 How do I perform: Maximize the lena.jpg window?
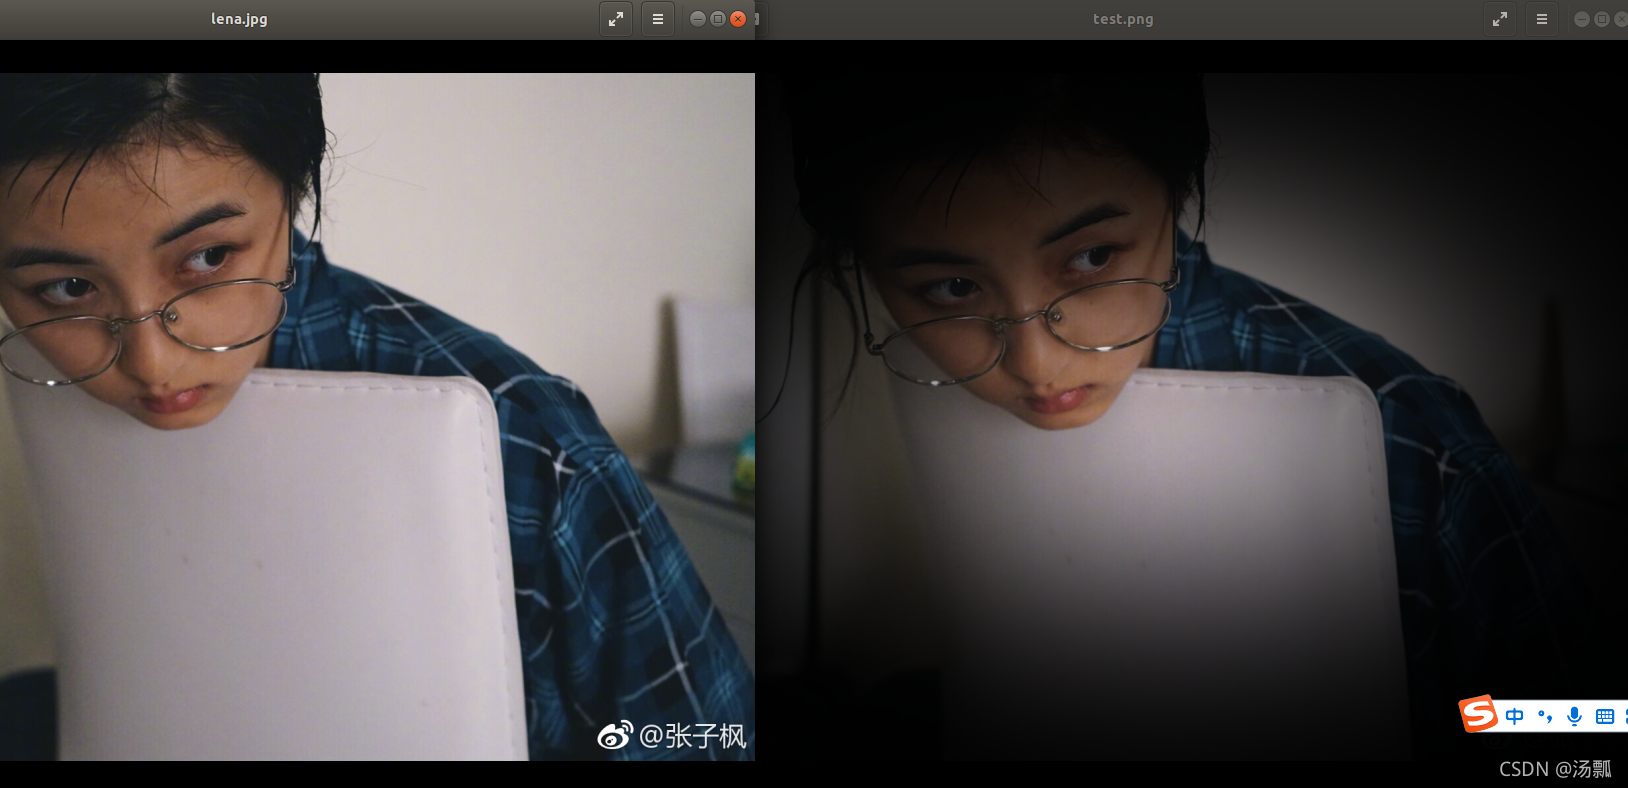pos(718,19)
